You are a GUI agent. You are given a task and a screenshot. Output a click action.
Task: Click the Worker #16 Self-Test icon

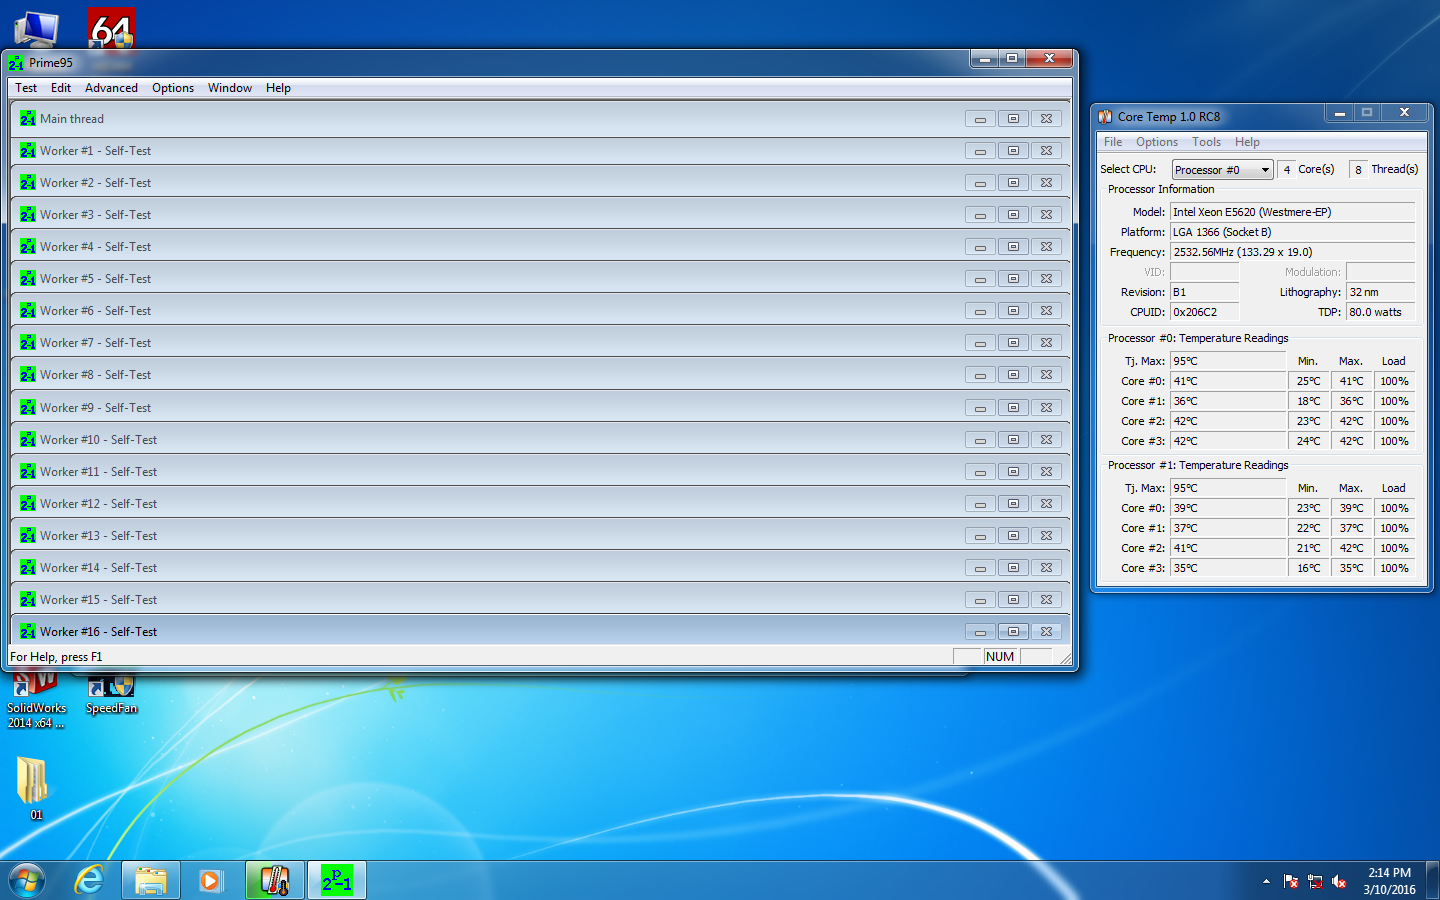coord(28,632)
